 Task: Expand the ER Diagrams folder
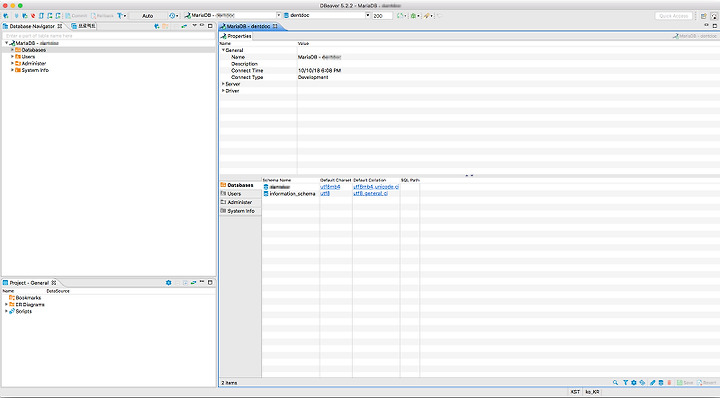tap(6, 304)
